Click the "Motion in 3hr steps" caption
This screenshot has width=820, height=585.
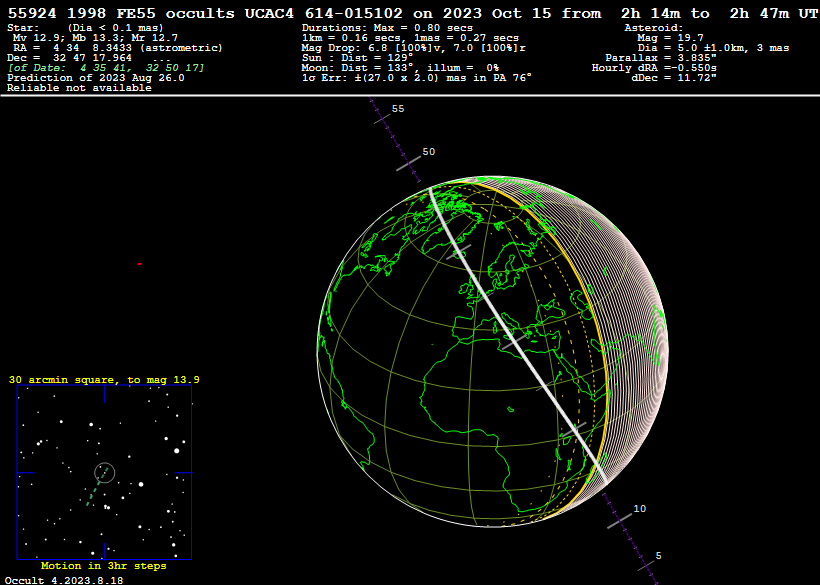point(104,566)
